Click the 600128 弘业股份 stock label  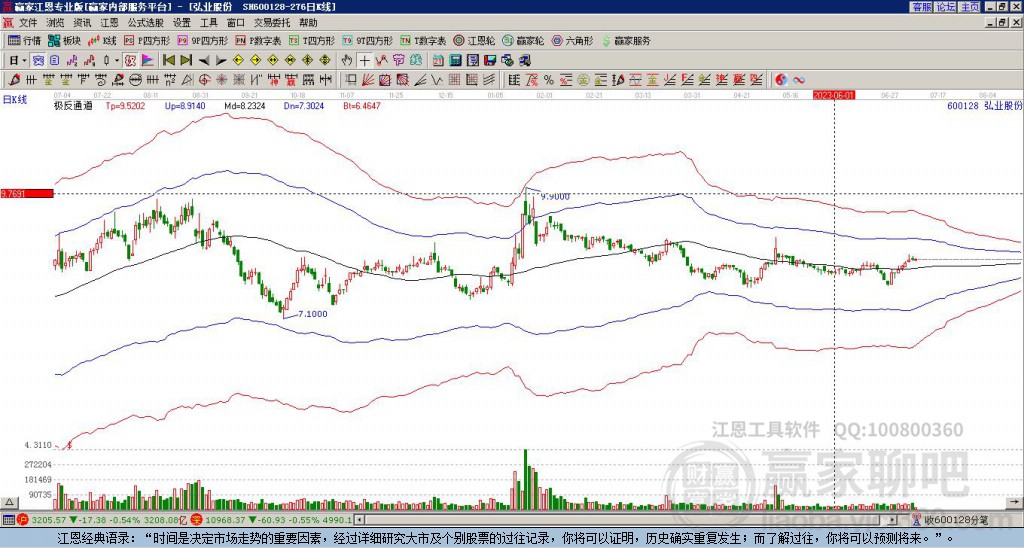click(x=984, y=106)
